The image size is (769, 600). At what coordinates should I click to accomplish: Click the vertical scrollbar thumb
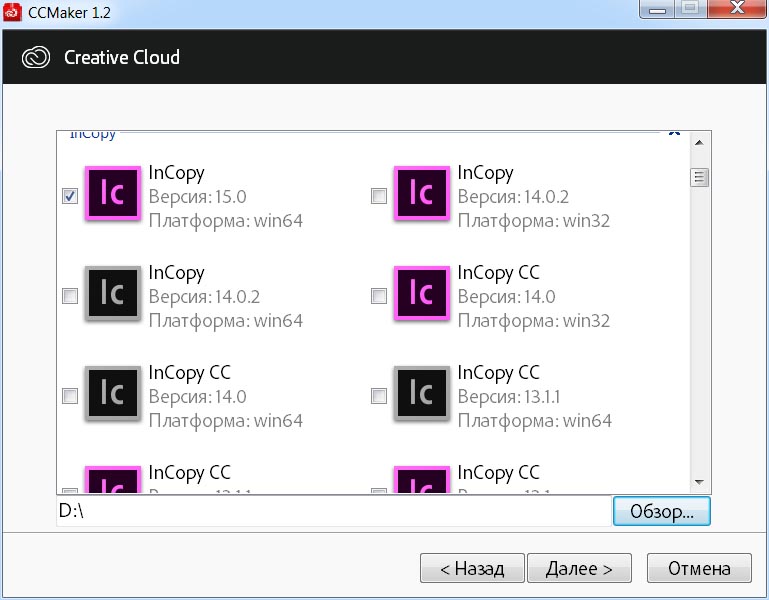click(x=699, y=178)
